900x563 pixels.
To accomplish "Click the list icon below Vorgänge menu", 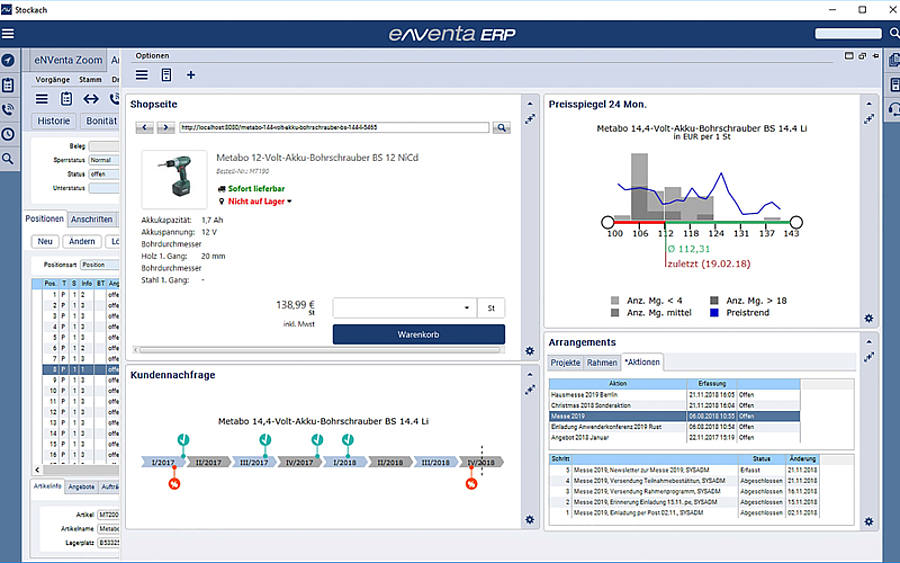I will [42, 99].
